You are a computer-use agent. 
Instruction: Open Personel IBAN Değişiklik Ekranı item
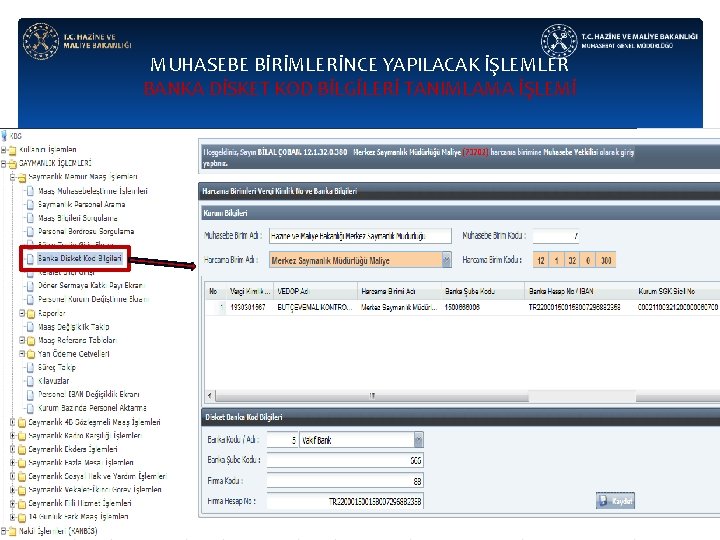[89, 394]
